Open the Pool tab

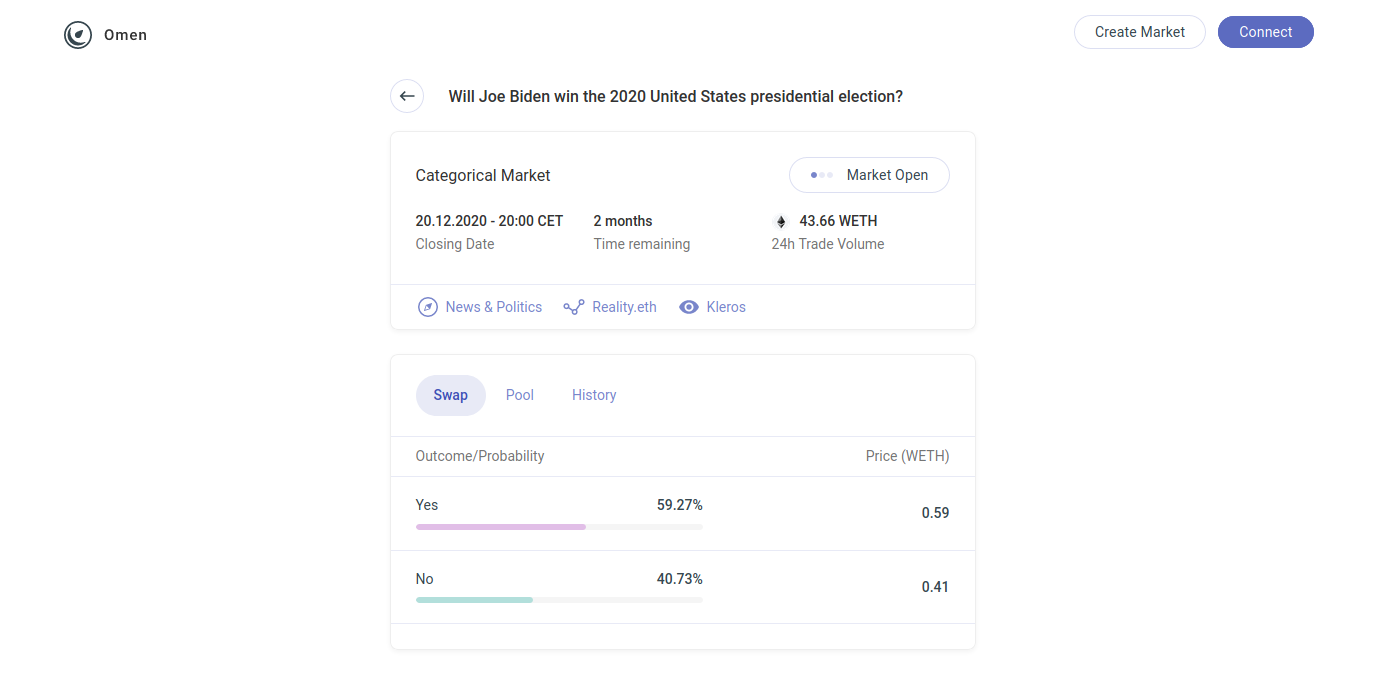pyautogui.click(x=520, y=395)
